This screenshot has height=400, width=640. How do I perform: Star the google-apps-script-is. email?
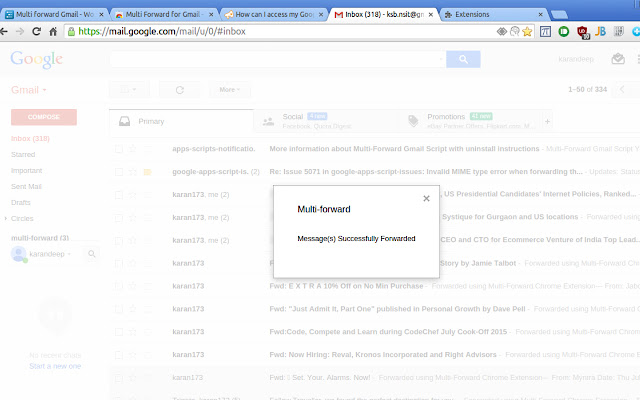point(132,172)
